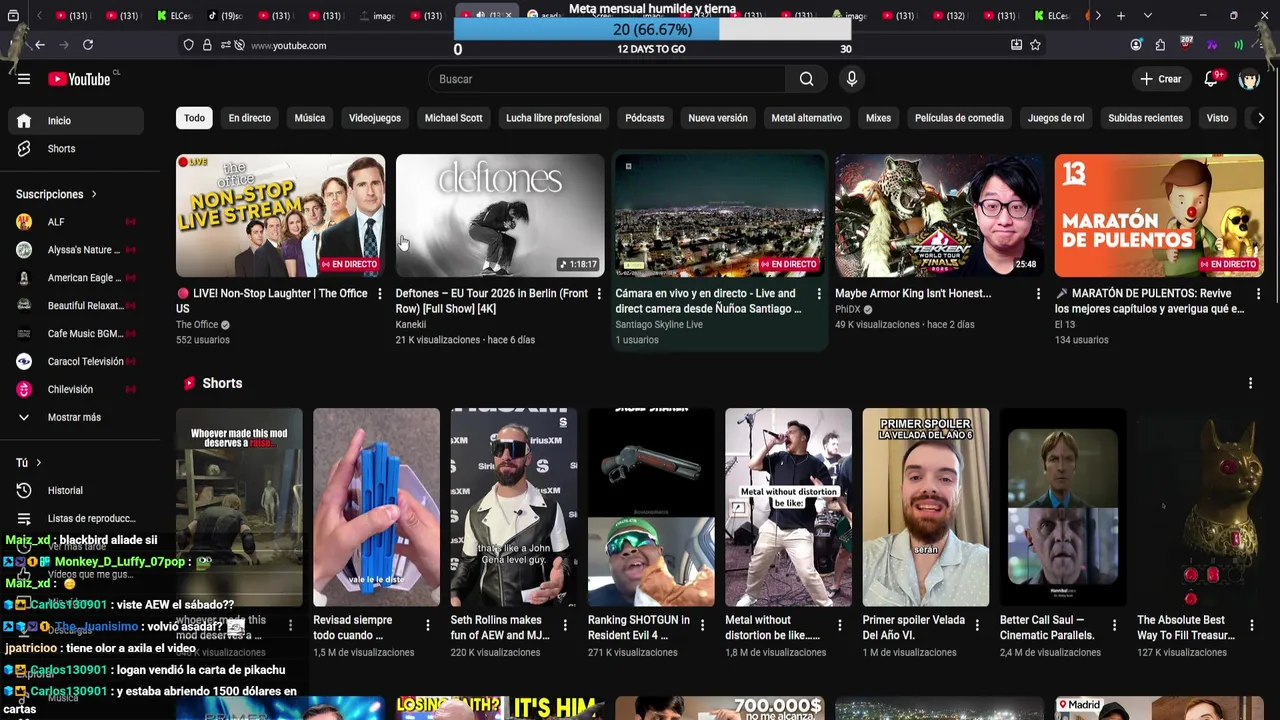This screenshot has width=1280, height=720.
Task: Open the Shorts shelf three-dot menu
Action: click(1250, 383)
